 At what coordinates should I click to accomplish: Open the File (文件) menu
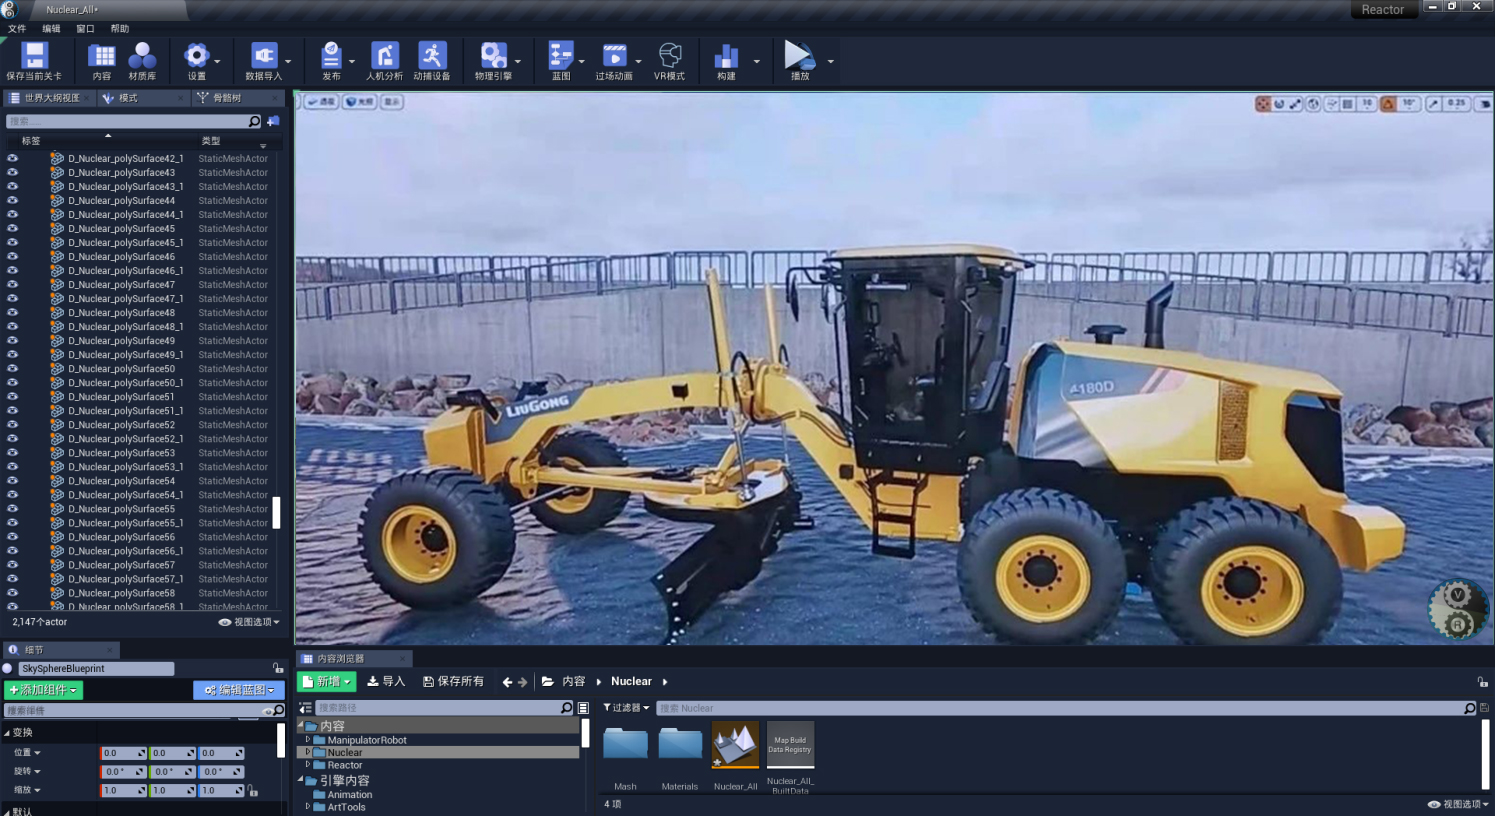click(17, 29)
